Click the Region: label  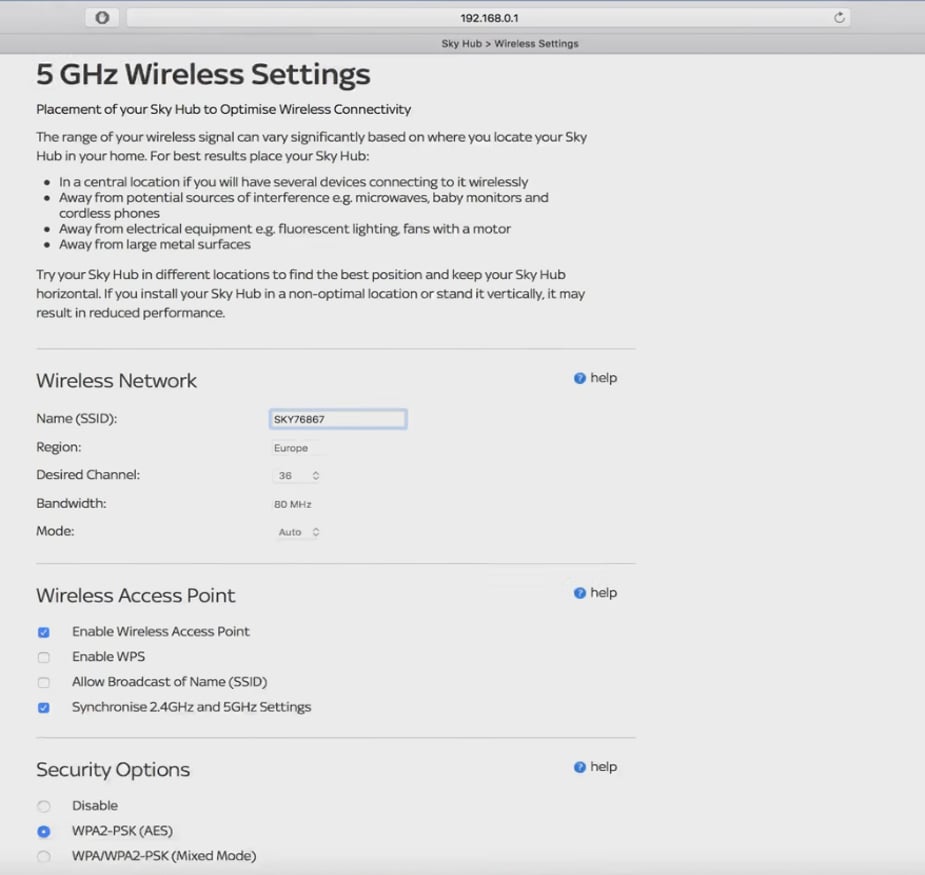pyautogui.click(x=58, y=447)
